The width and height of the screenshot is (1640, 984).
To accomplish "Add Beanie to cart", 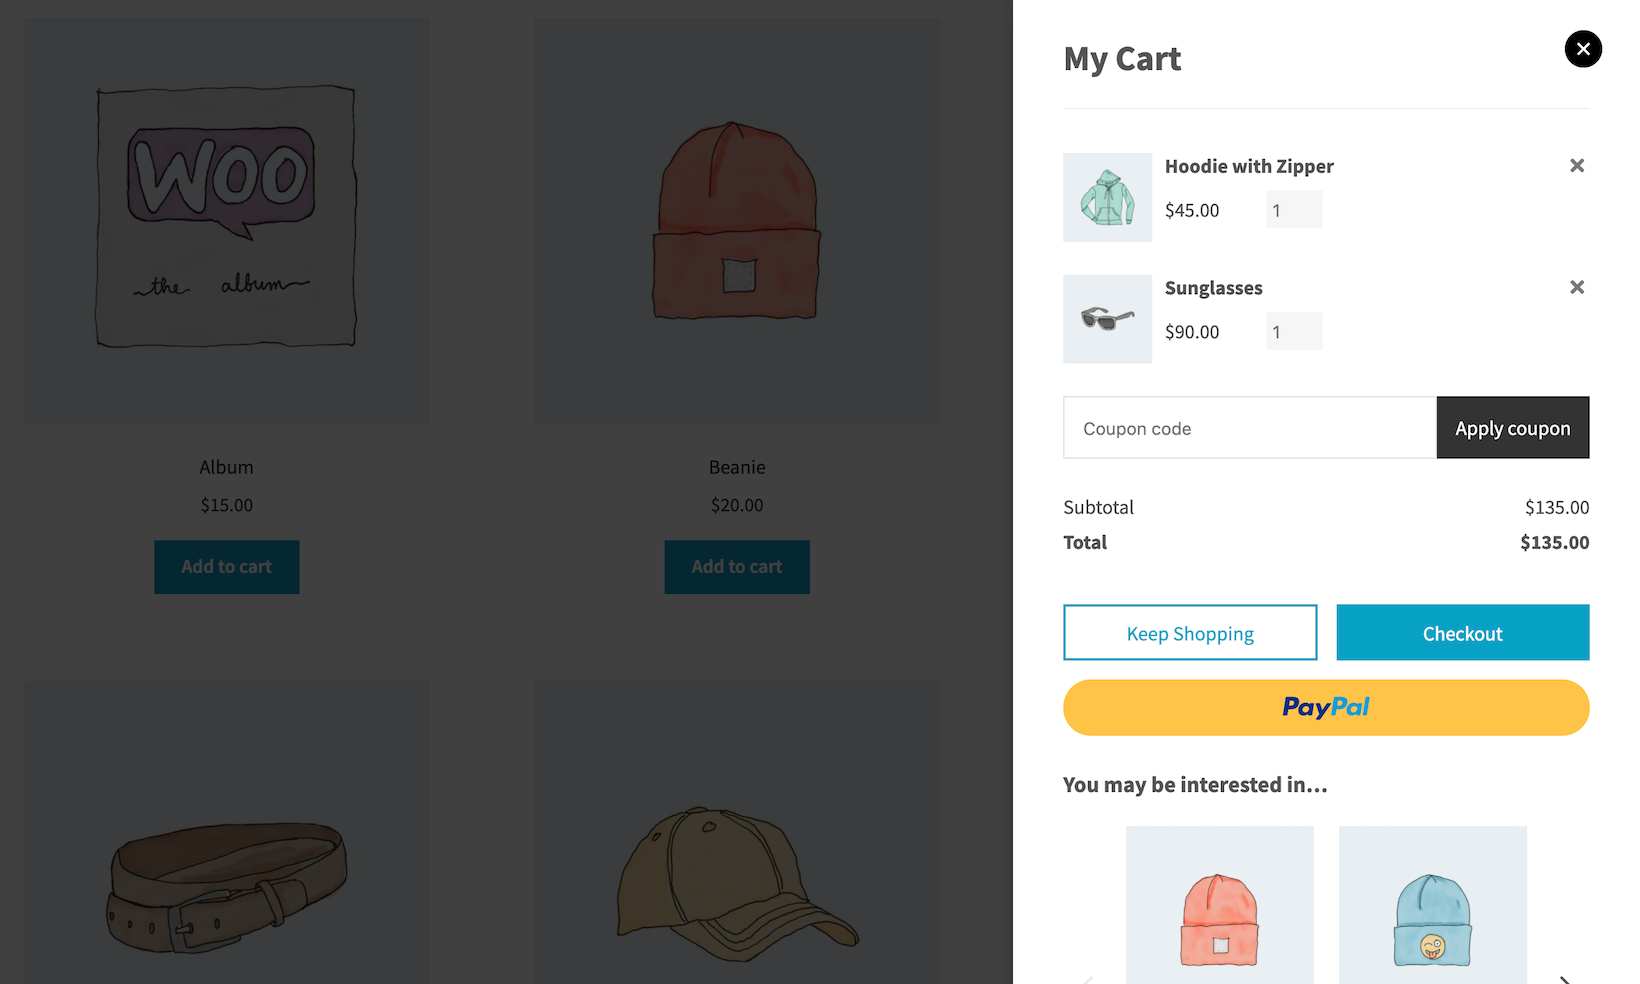I will [x=737, y=567].
